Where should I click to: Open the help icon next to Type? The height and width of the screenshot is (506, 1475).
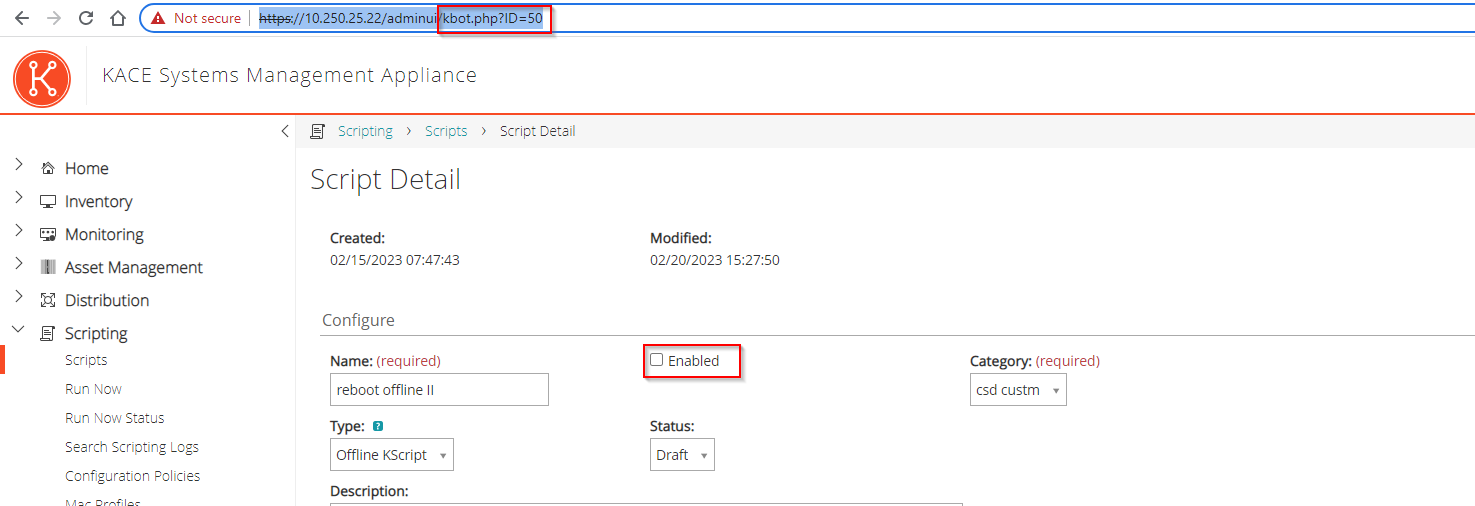(x=378, y=426)
